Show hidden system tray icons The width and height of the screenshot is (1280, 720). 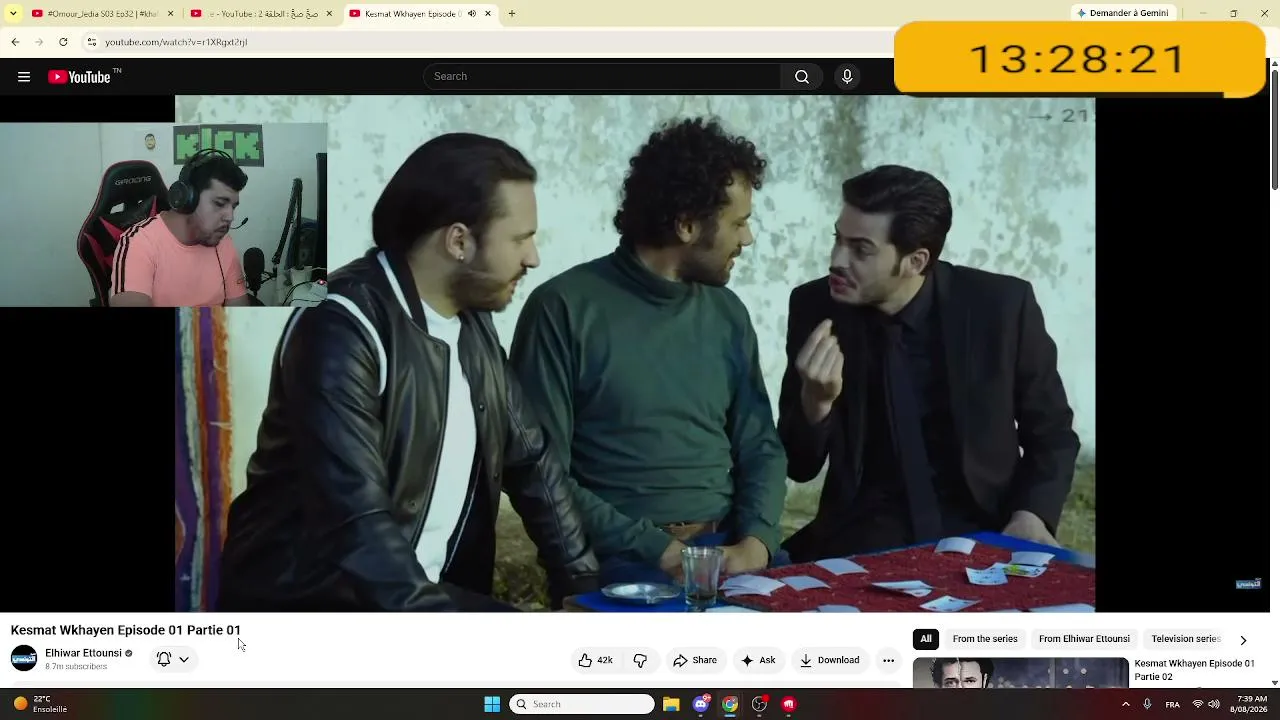tap(1126, 704)
